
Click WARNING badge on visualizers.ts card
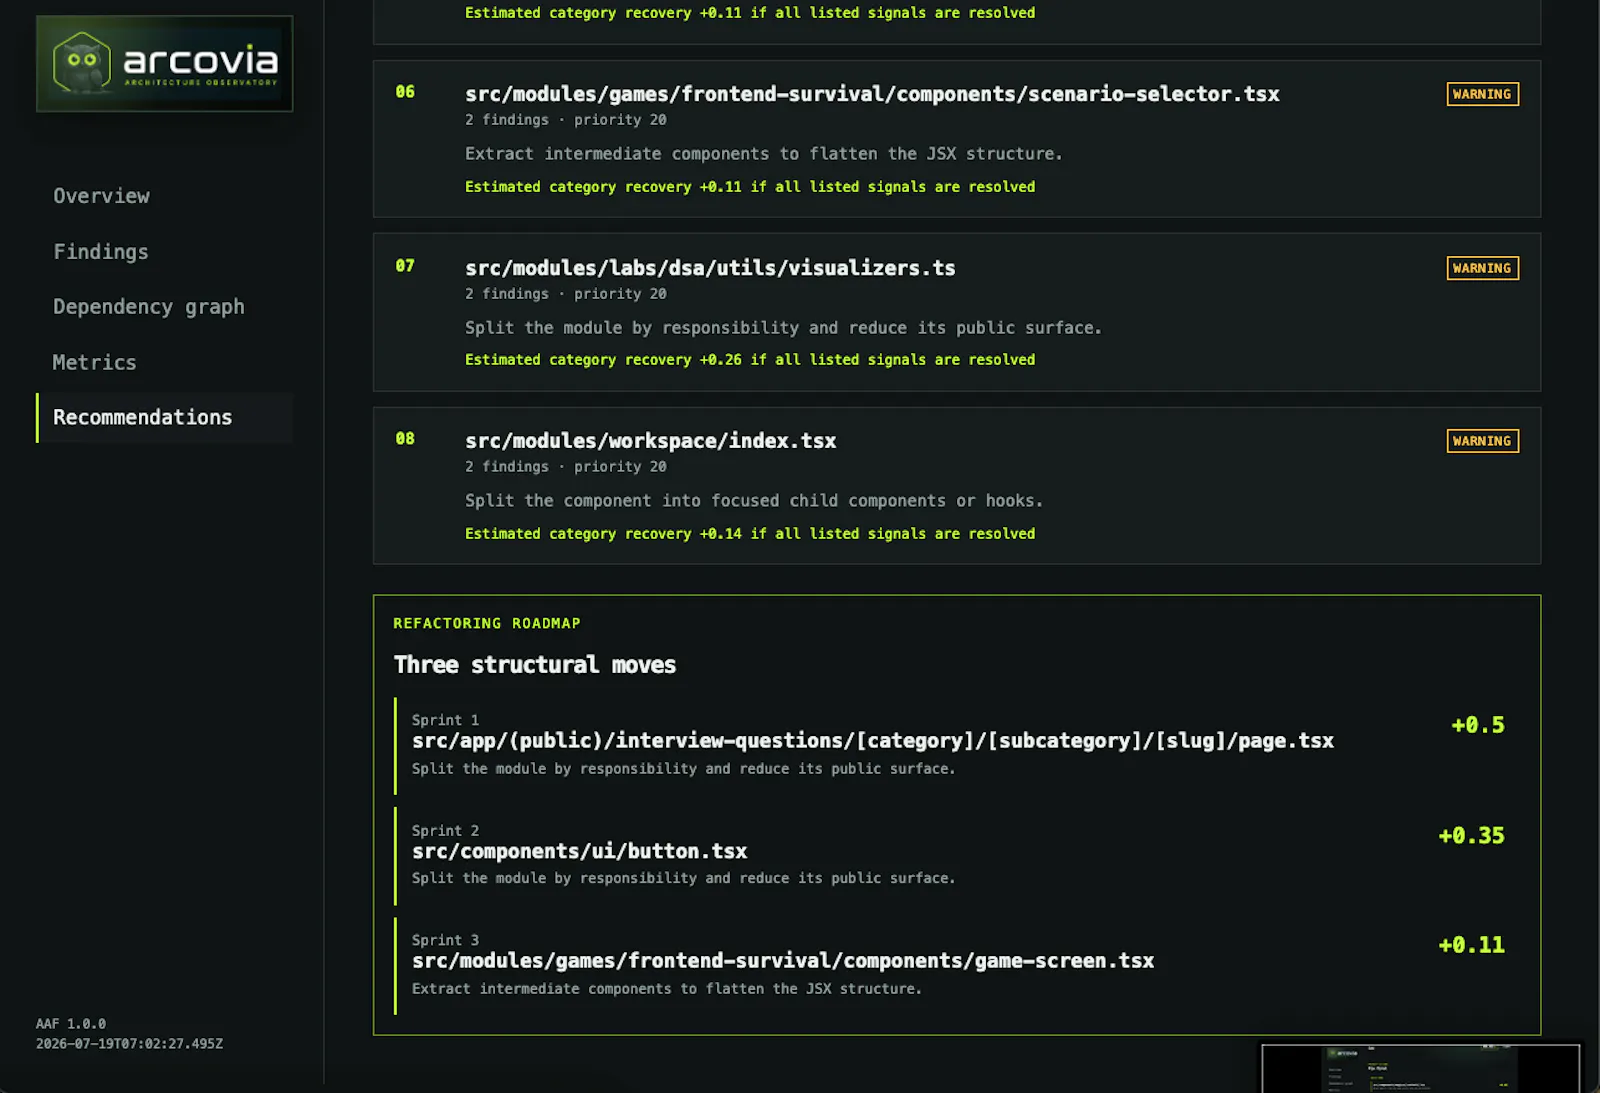(1482, 268)
